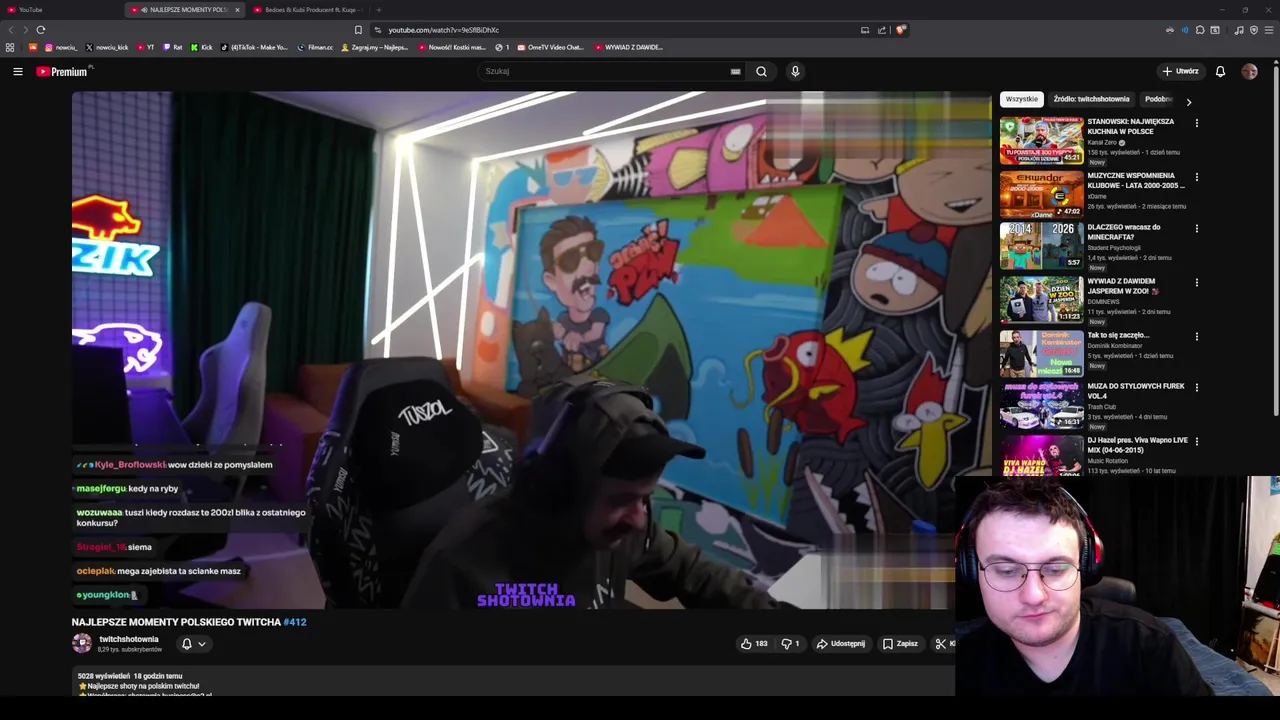This screenshot has height=720, width=1280.
Task: Click the YouTube Premium logo
Action: (62, 71)
